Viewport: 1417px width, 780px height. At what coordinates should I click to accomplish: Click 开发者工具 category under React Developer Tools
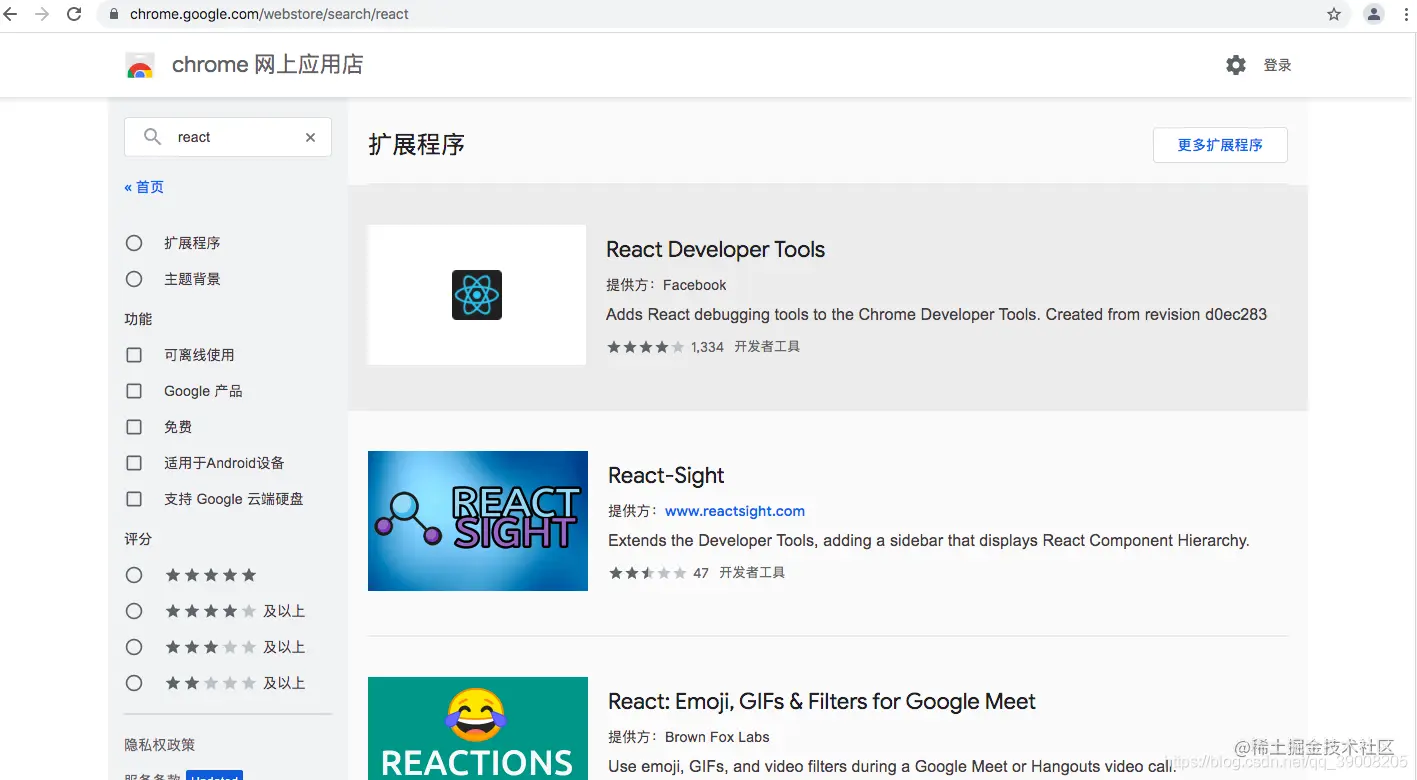[x=767, y=347]
